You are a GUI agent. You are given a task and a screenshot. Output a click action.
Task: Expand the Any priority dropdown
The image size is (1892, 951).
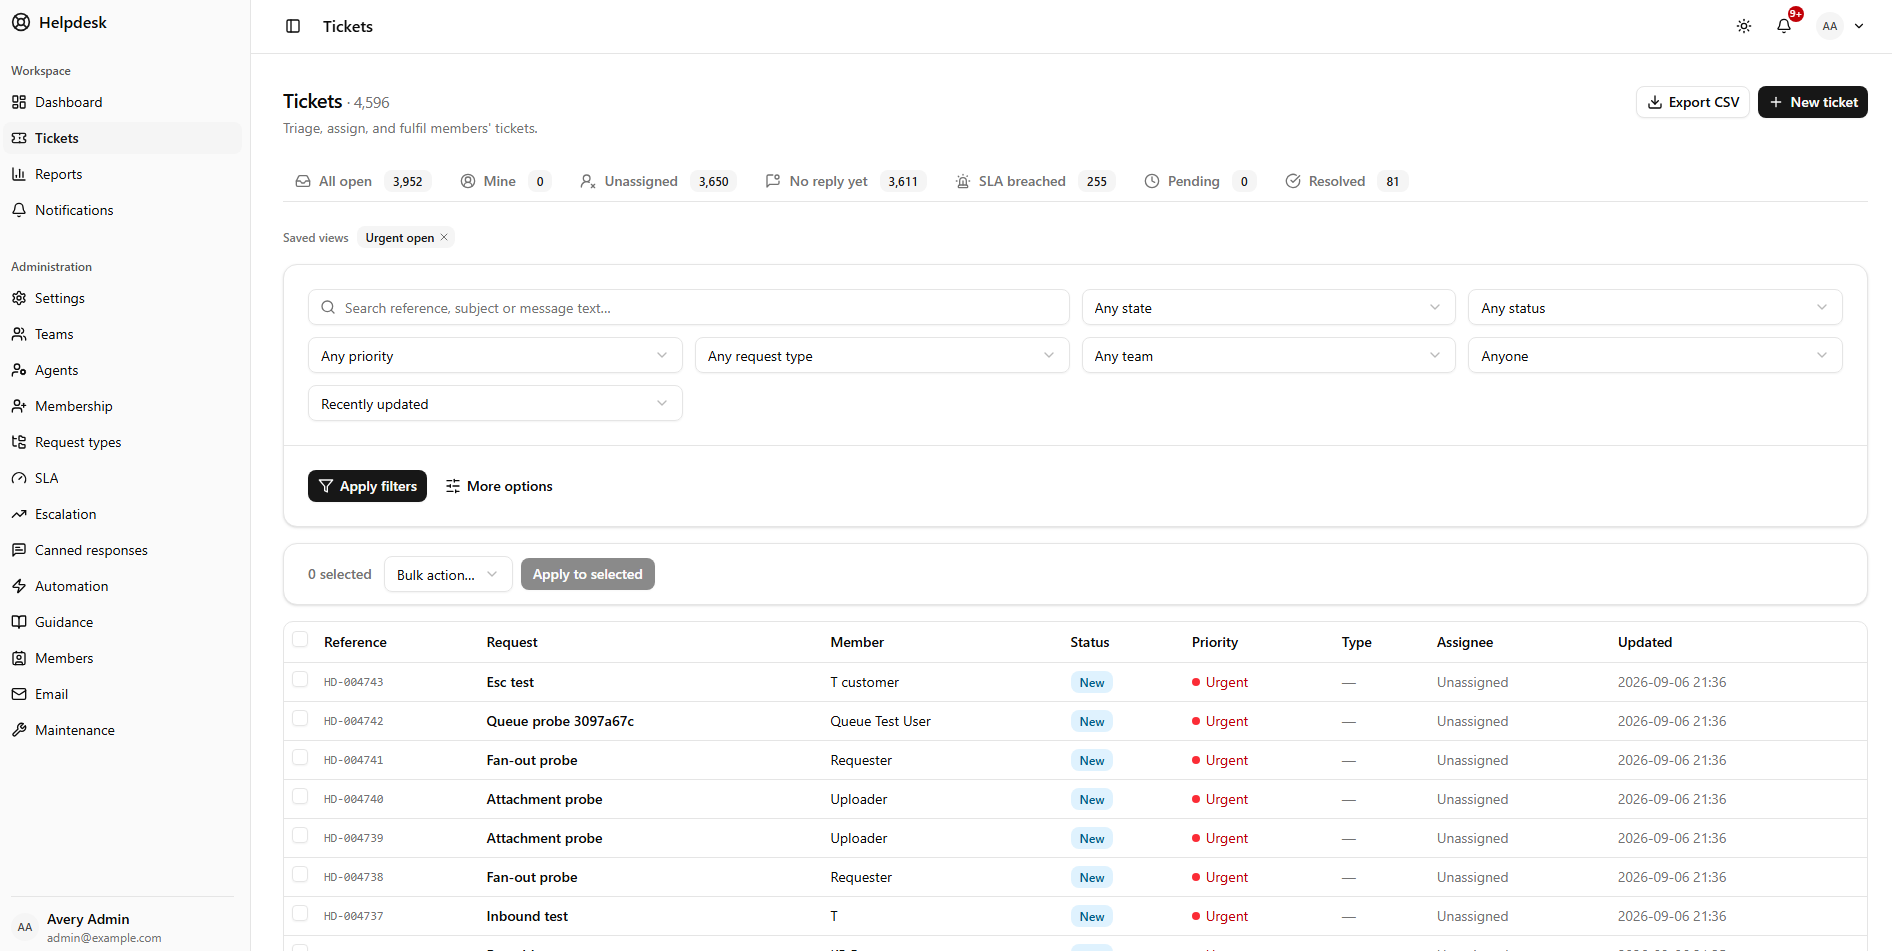point(495,356)
